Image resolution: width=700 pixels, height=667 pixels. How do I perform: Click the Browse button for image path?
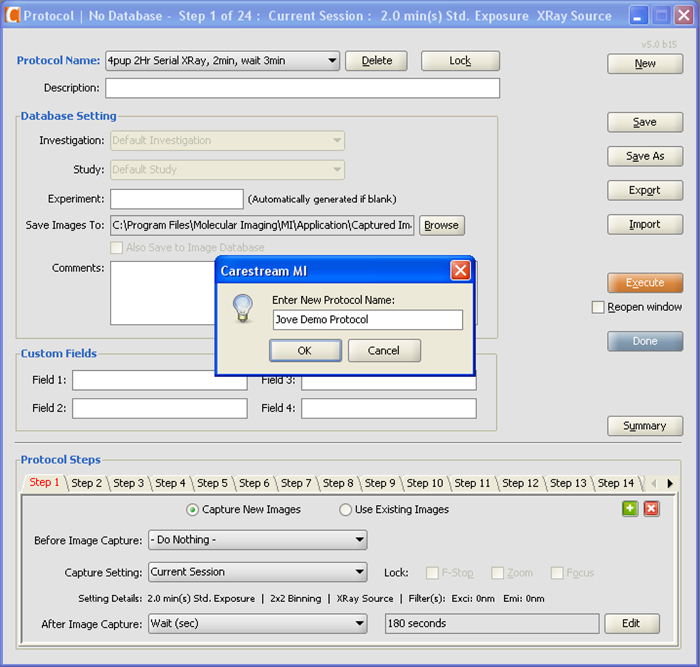(442, 225)
